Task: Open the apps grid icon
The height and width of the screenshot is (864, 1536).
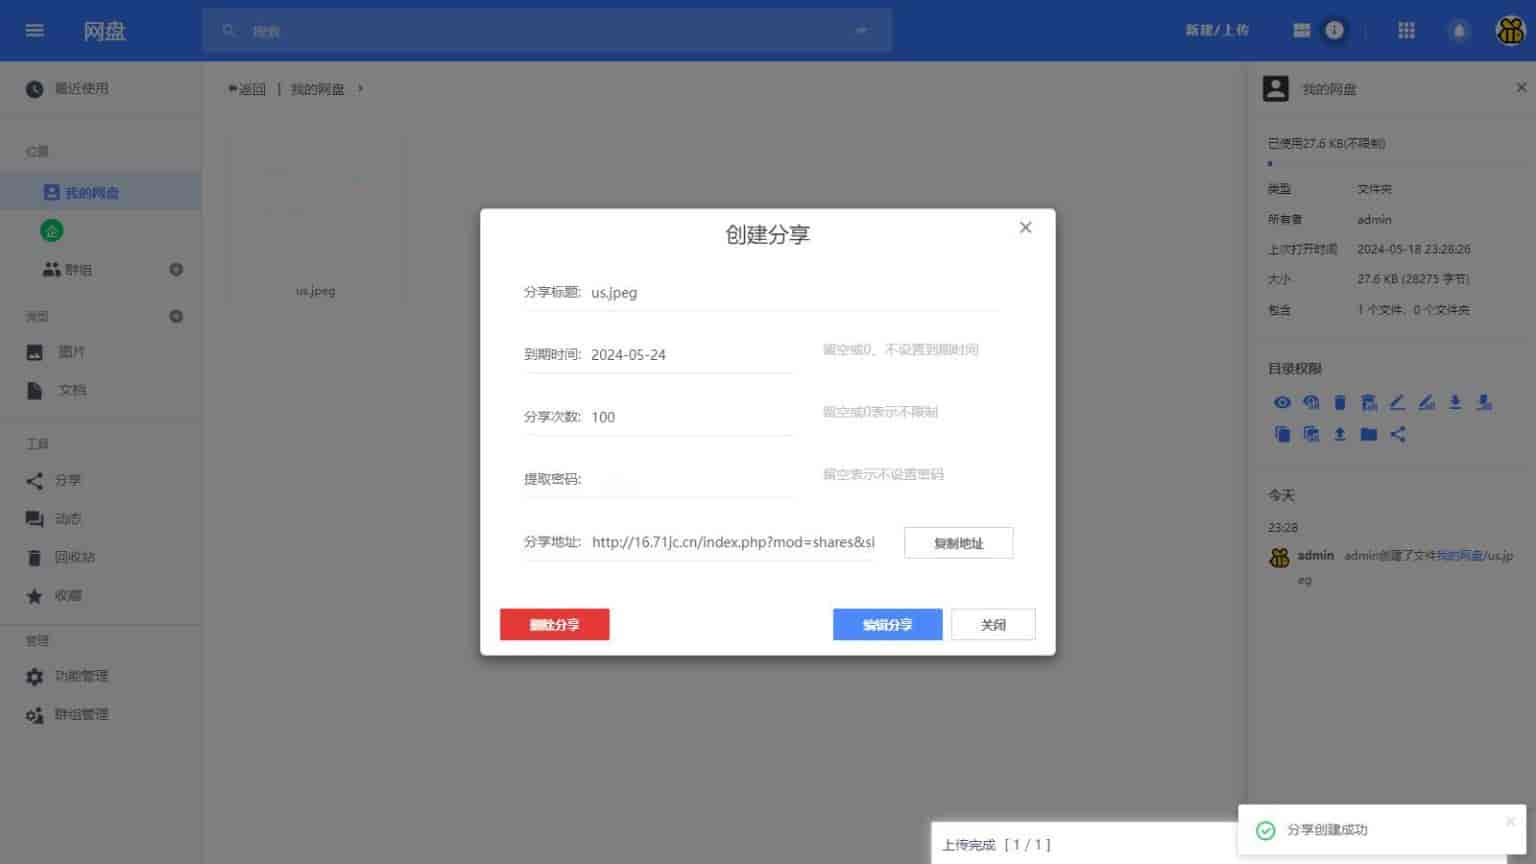Action: click(1406, 30)
